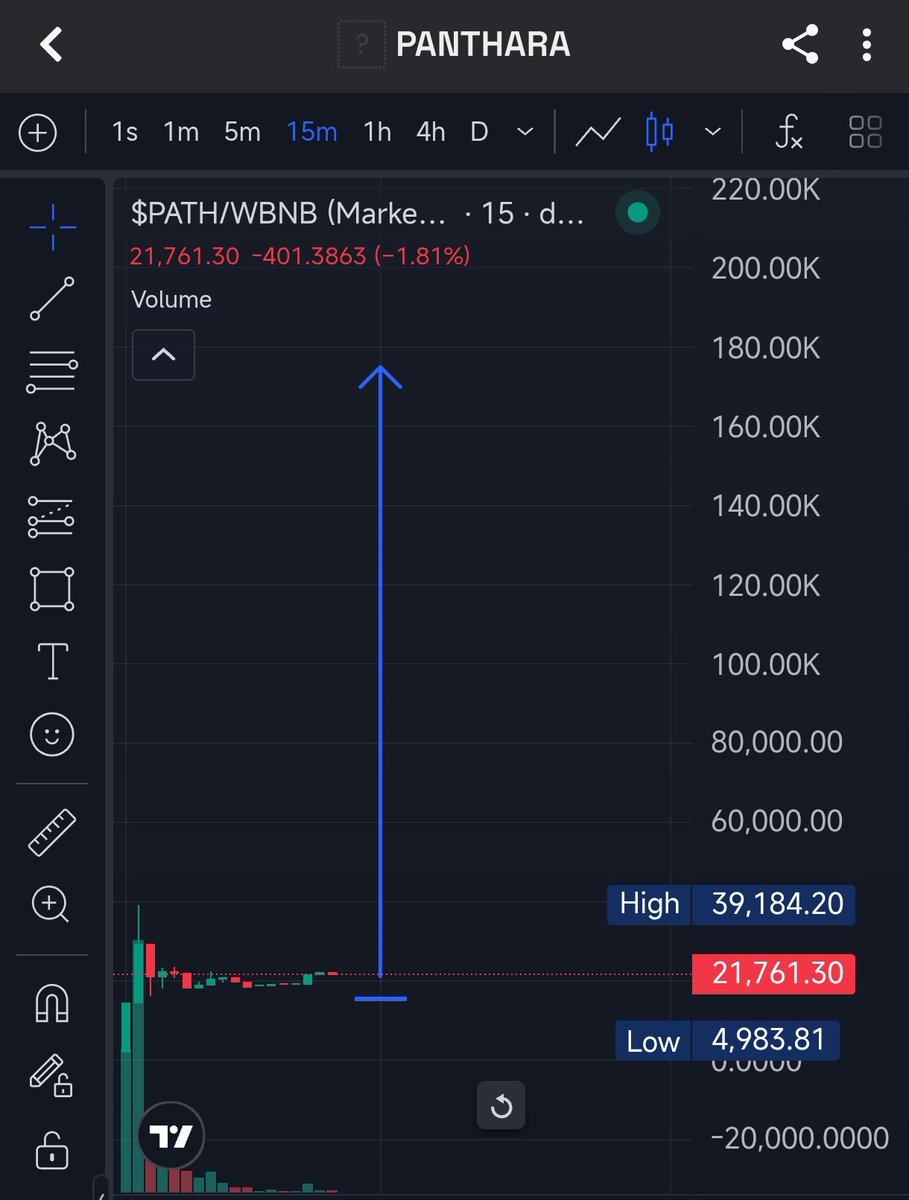Click the $PATH/WBNB symbol title
Screen dimensions: 909x1200
pos(288,213)
